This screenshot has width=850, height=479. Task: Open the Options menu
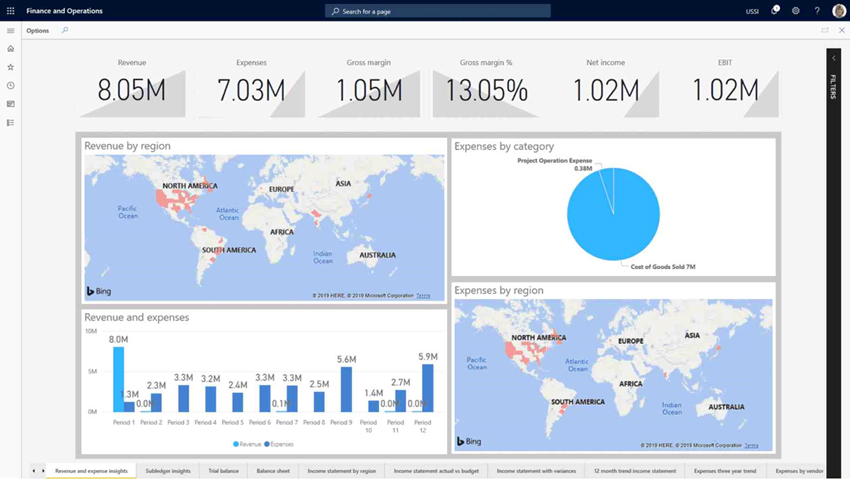37,31
